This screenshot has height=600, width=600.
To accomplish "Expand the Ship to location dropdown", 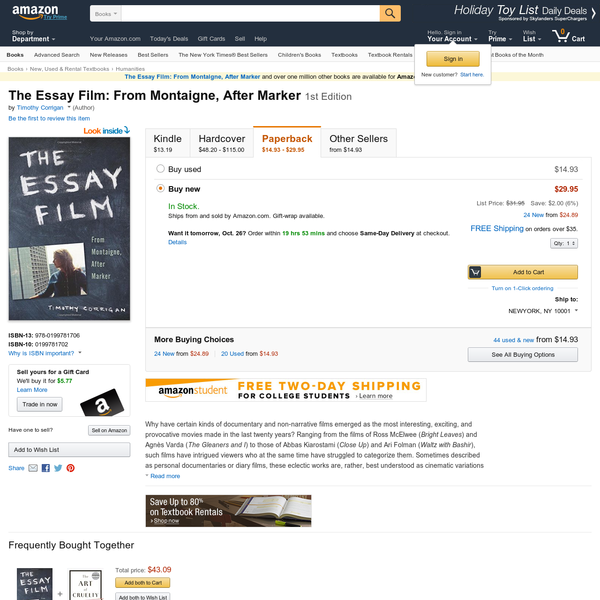I will [543, 311].
